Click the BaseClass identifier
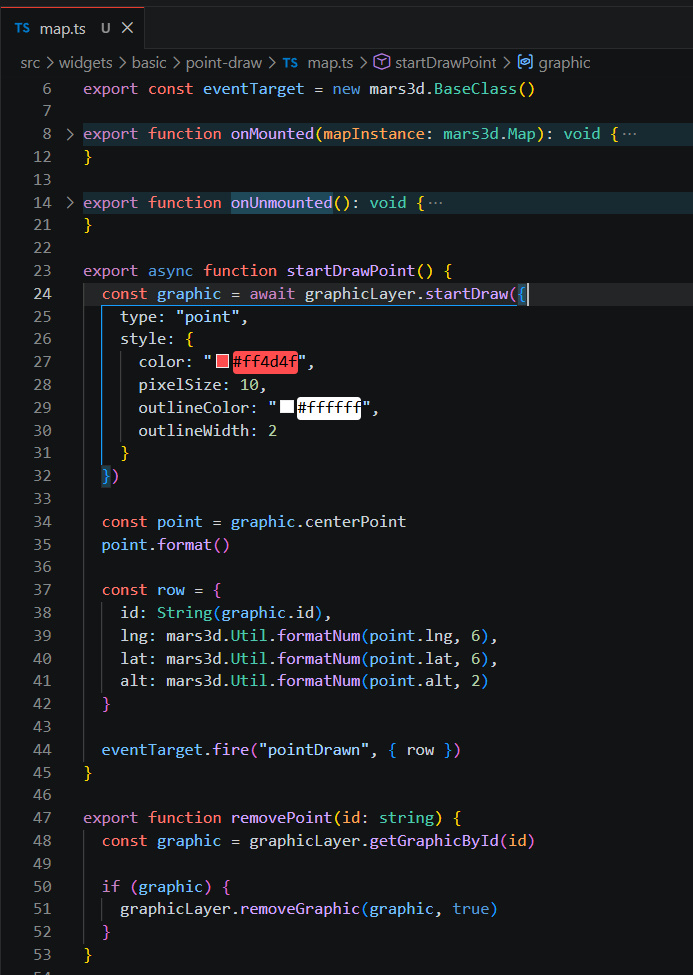 pyautogui.click(x=475, y=89)
